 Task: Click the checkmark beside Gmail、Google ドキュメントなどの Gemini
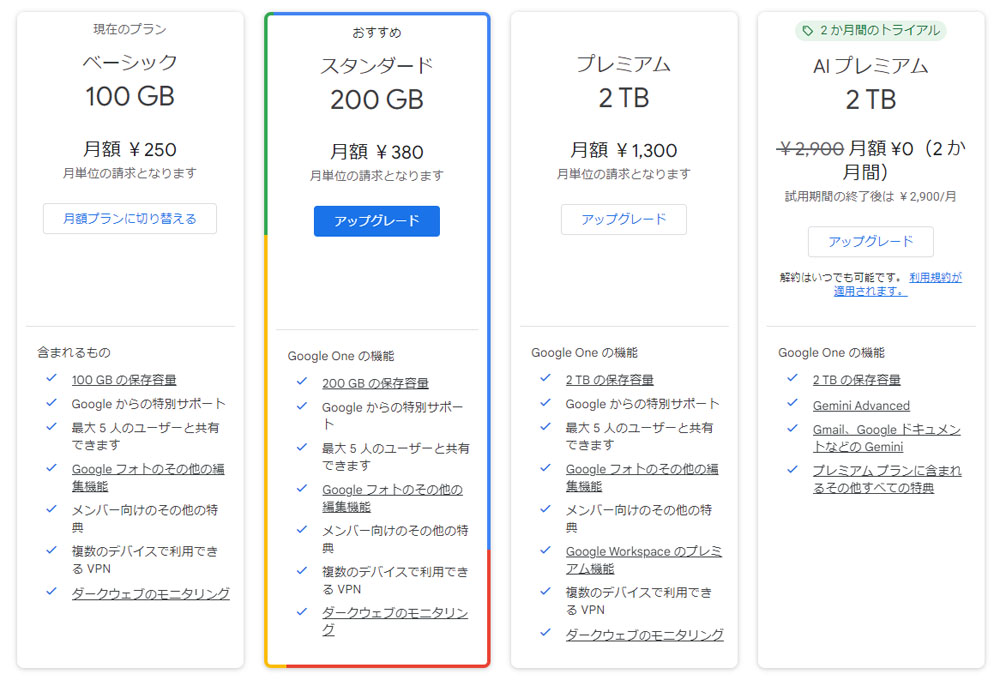coord(792,428)
